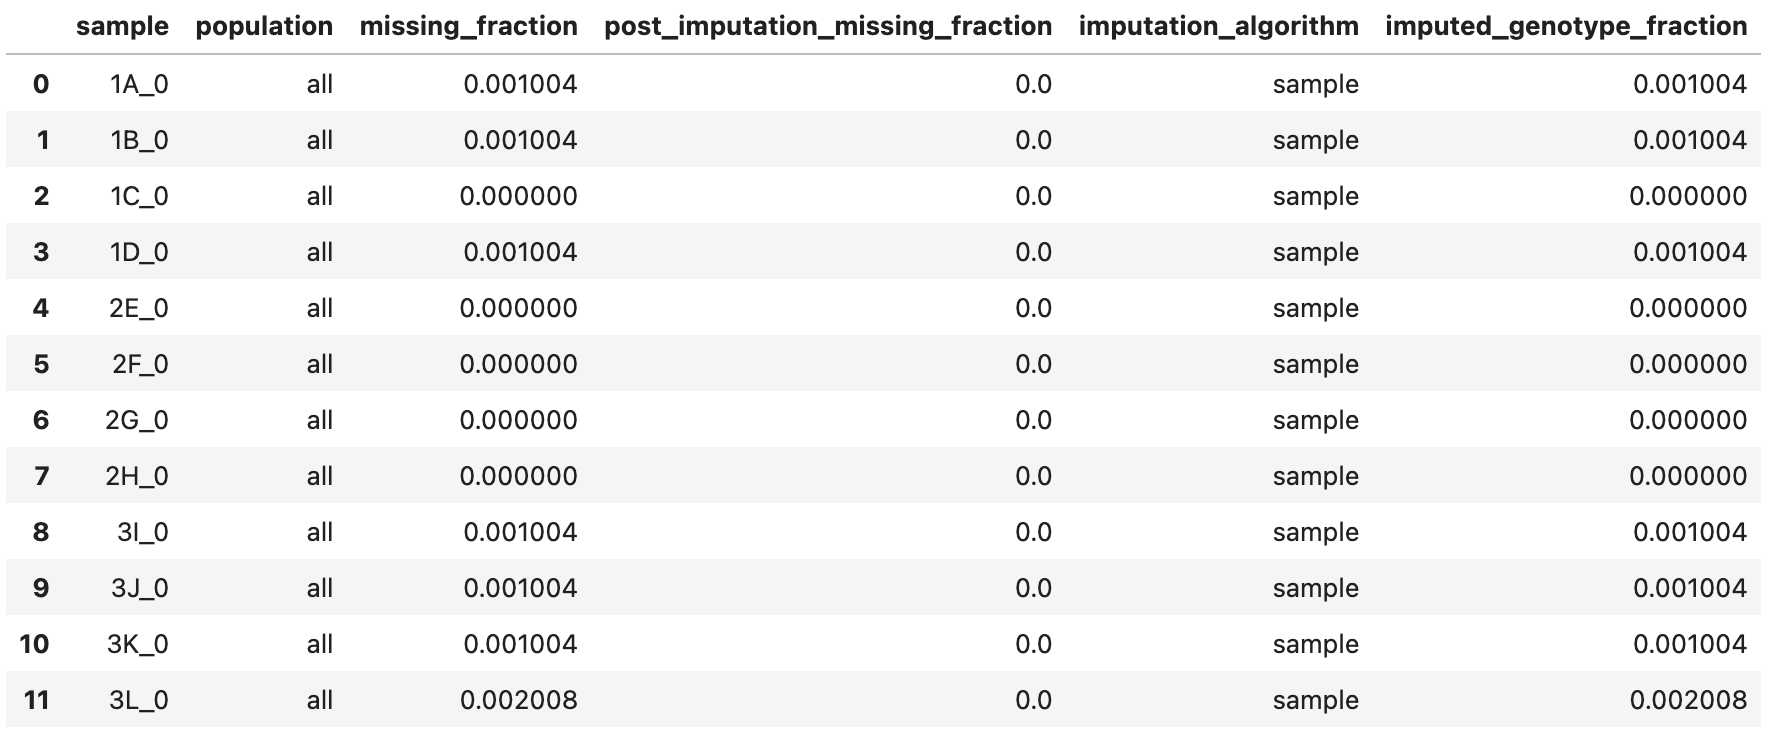Select sample cell 1D_0
This screenshot has height=744, width=1784.
139,252
